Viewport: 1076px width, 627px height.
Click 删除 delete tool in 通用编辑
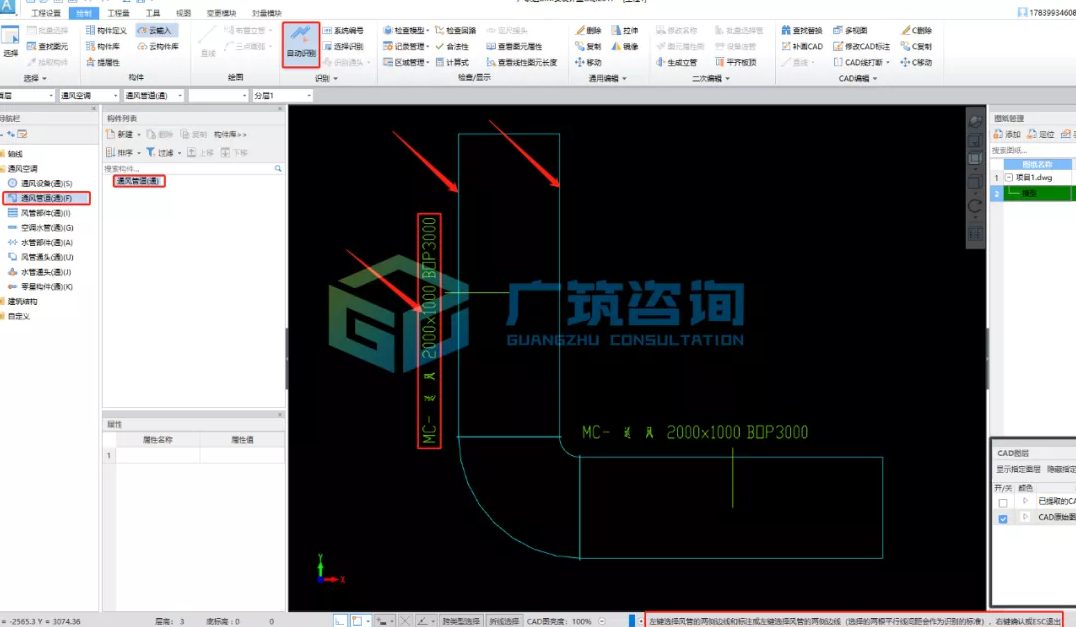pos(588,30)
